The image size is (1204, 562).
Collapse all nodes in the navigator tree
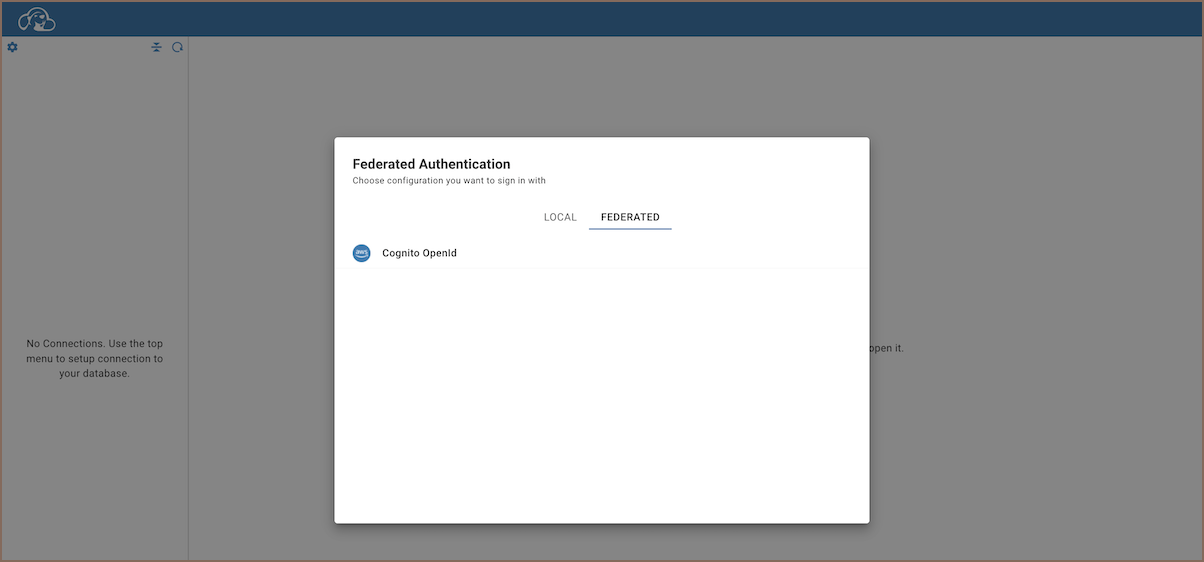click(x=156, y=47)
